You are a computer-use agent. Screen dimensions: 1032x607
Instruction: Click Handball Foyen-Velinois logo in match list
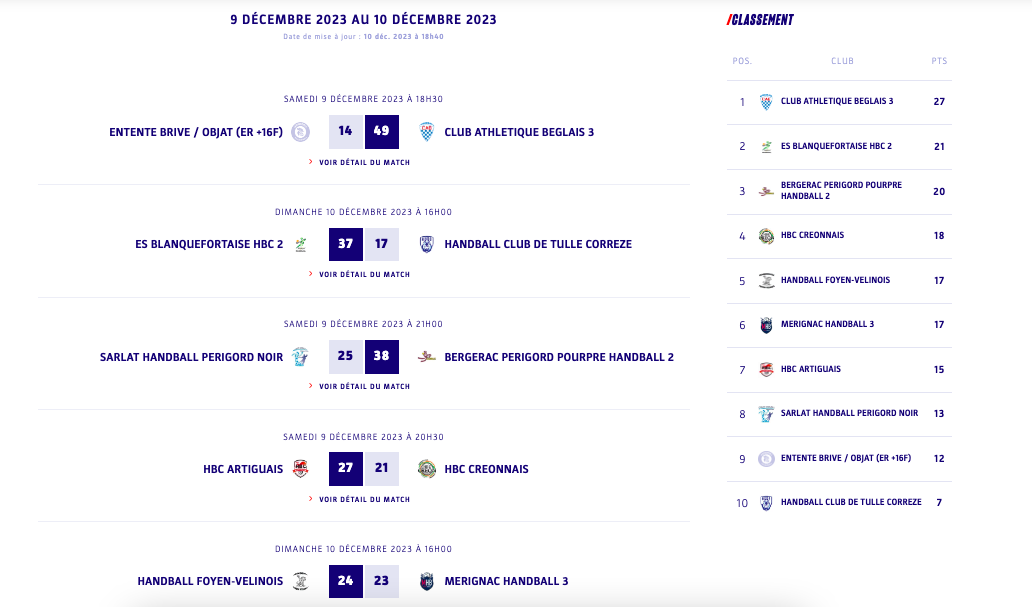[301, 581]
